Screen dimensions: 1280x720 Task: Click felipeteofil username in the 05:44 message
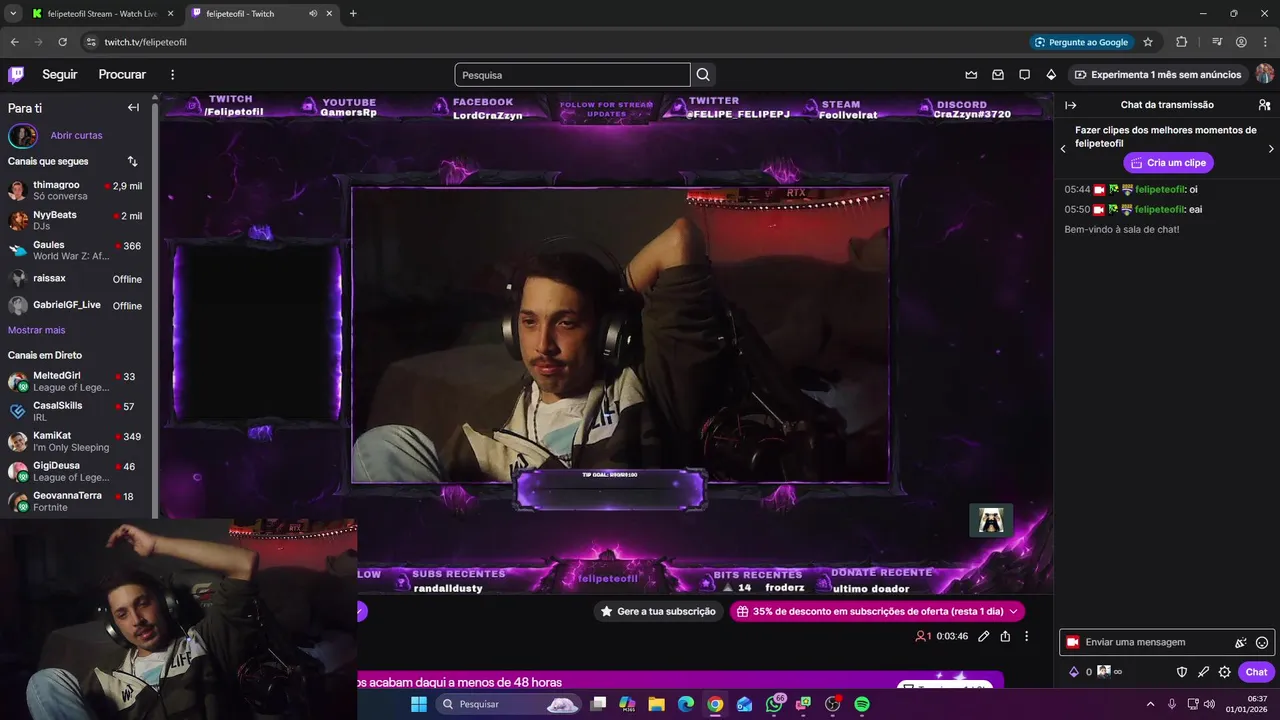[x=1160, y=189]
